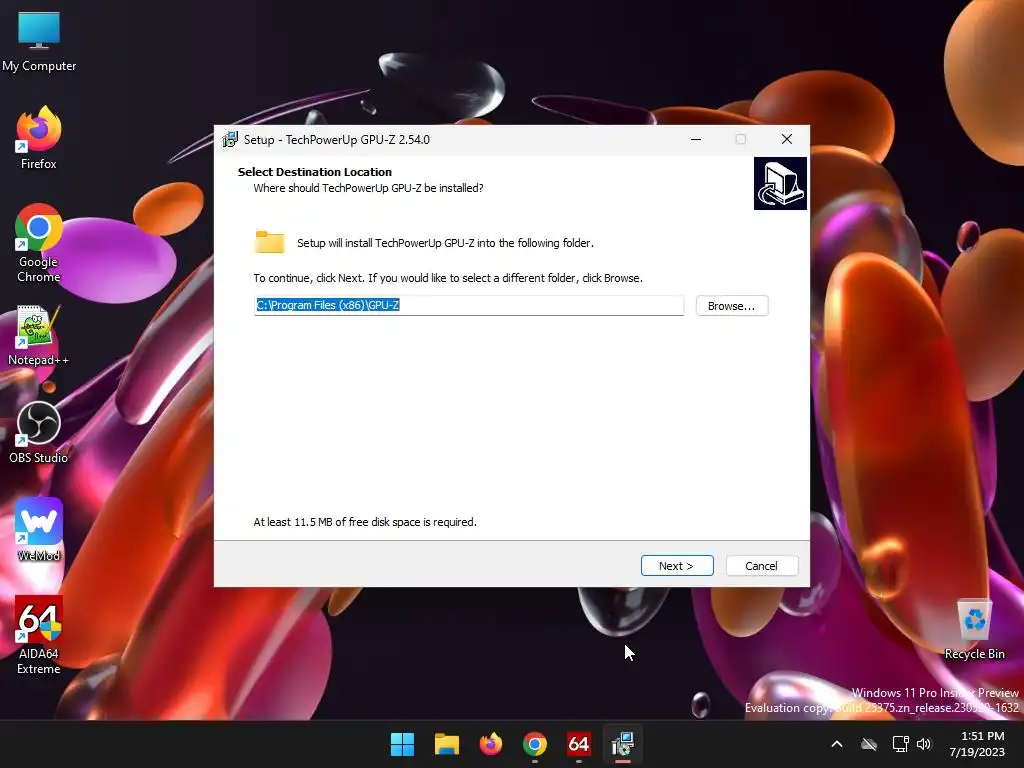Open the volume speaker tray icon

click(x=923, y=744)
